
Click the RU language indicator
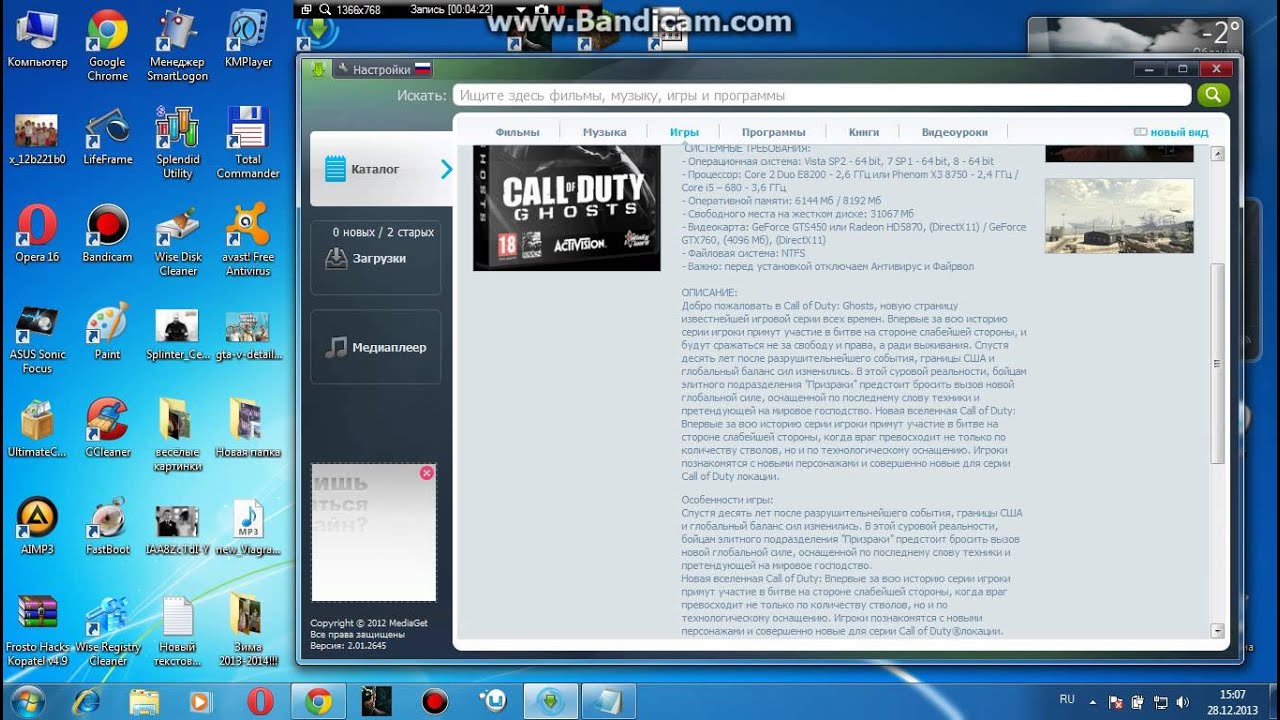1067,700
